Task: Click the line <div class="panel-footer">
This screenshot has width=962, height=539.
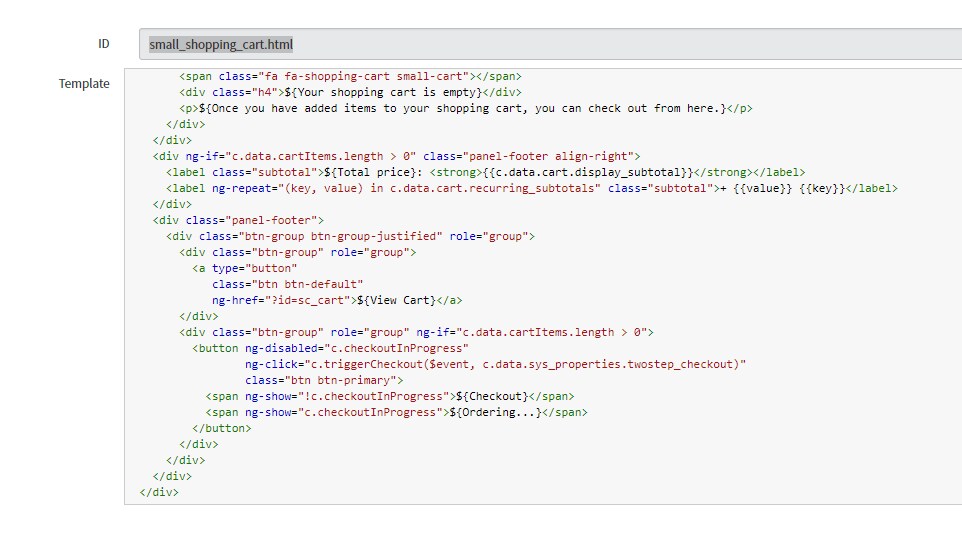Action: pyautogui.click(x=238, y=220)
